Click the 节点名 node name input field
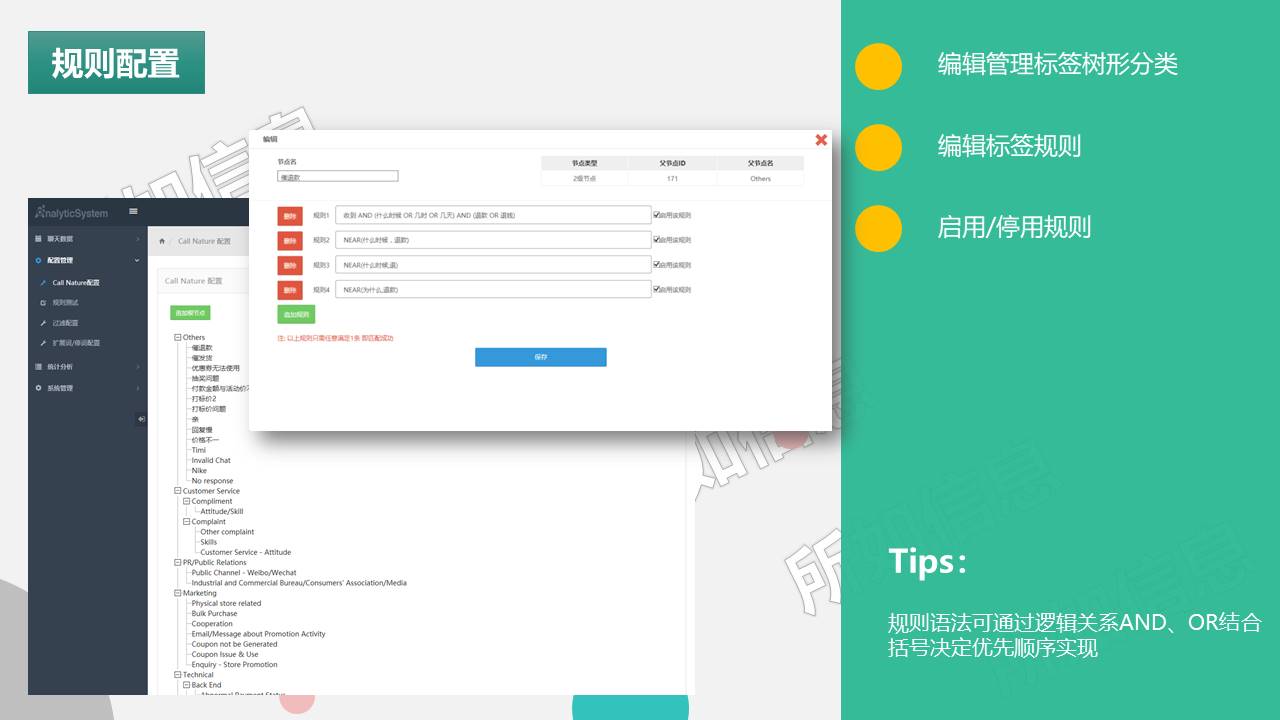Screen dimensions: 1280x720 338,176
